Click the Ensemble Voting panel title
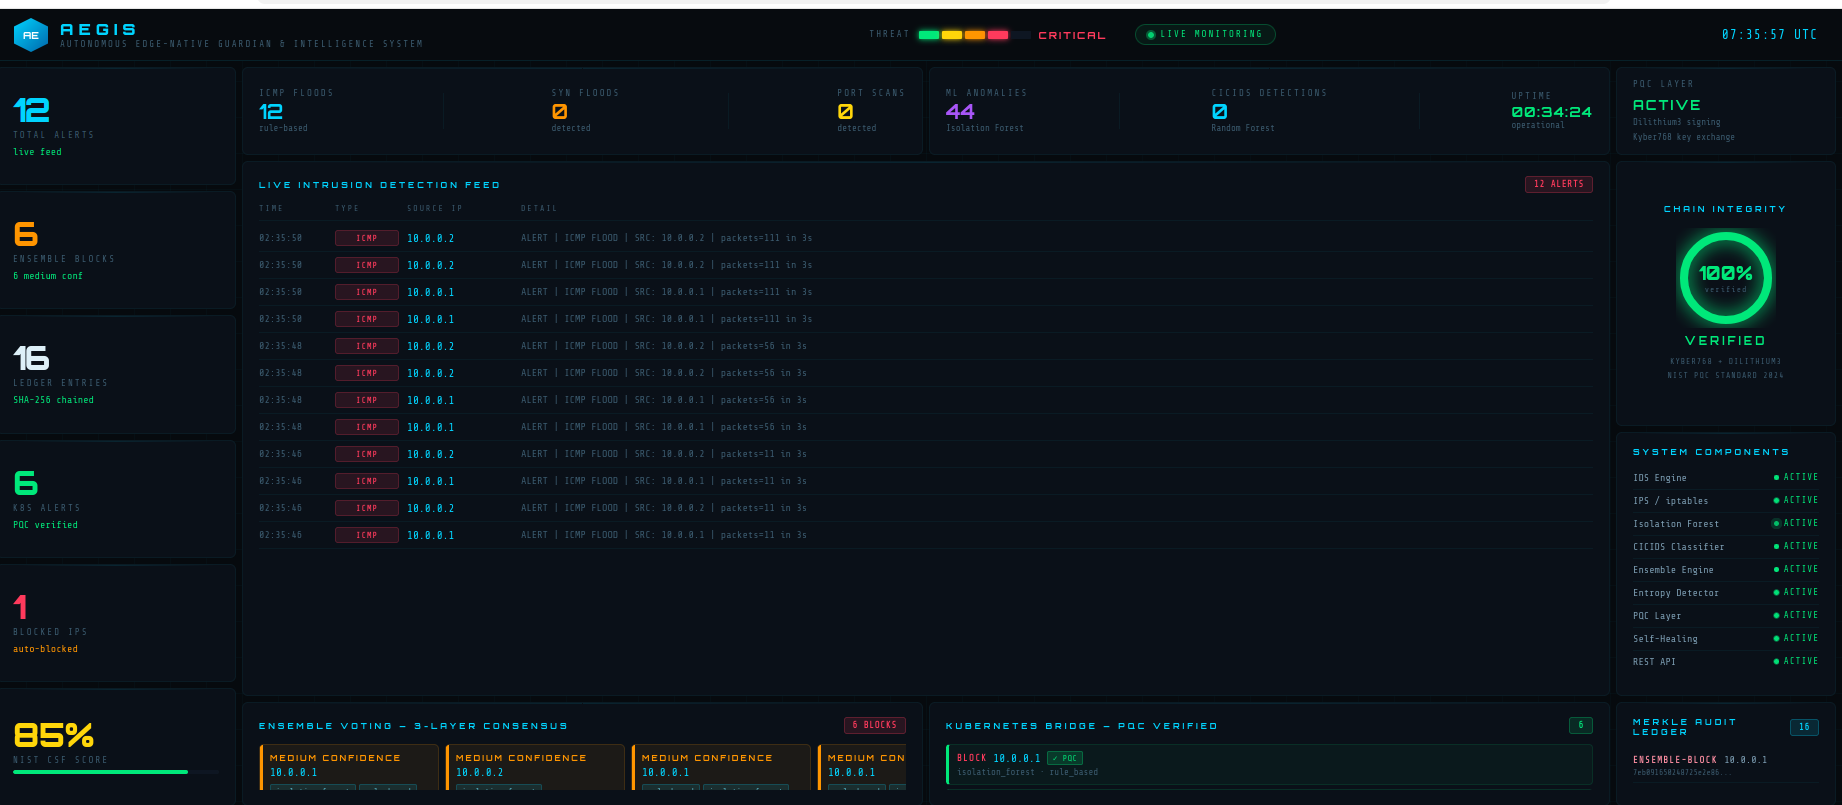 click(413, 726)
